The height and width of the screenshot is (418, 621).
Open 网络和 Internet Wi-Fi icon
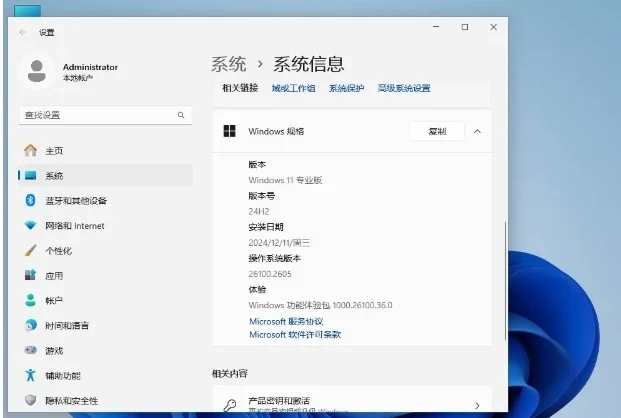[30, 225]
